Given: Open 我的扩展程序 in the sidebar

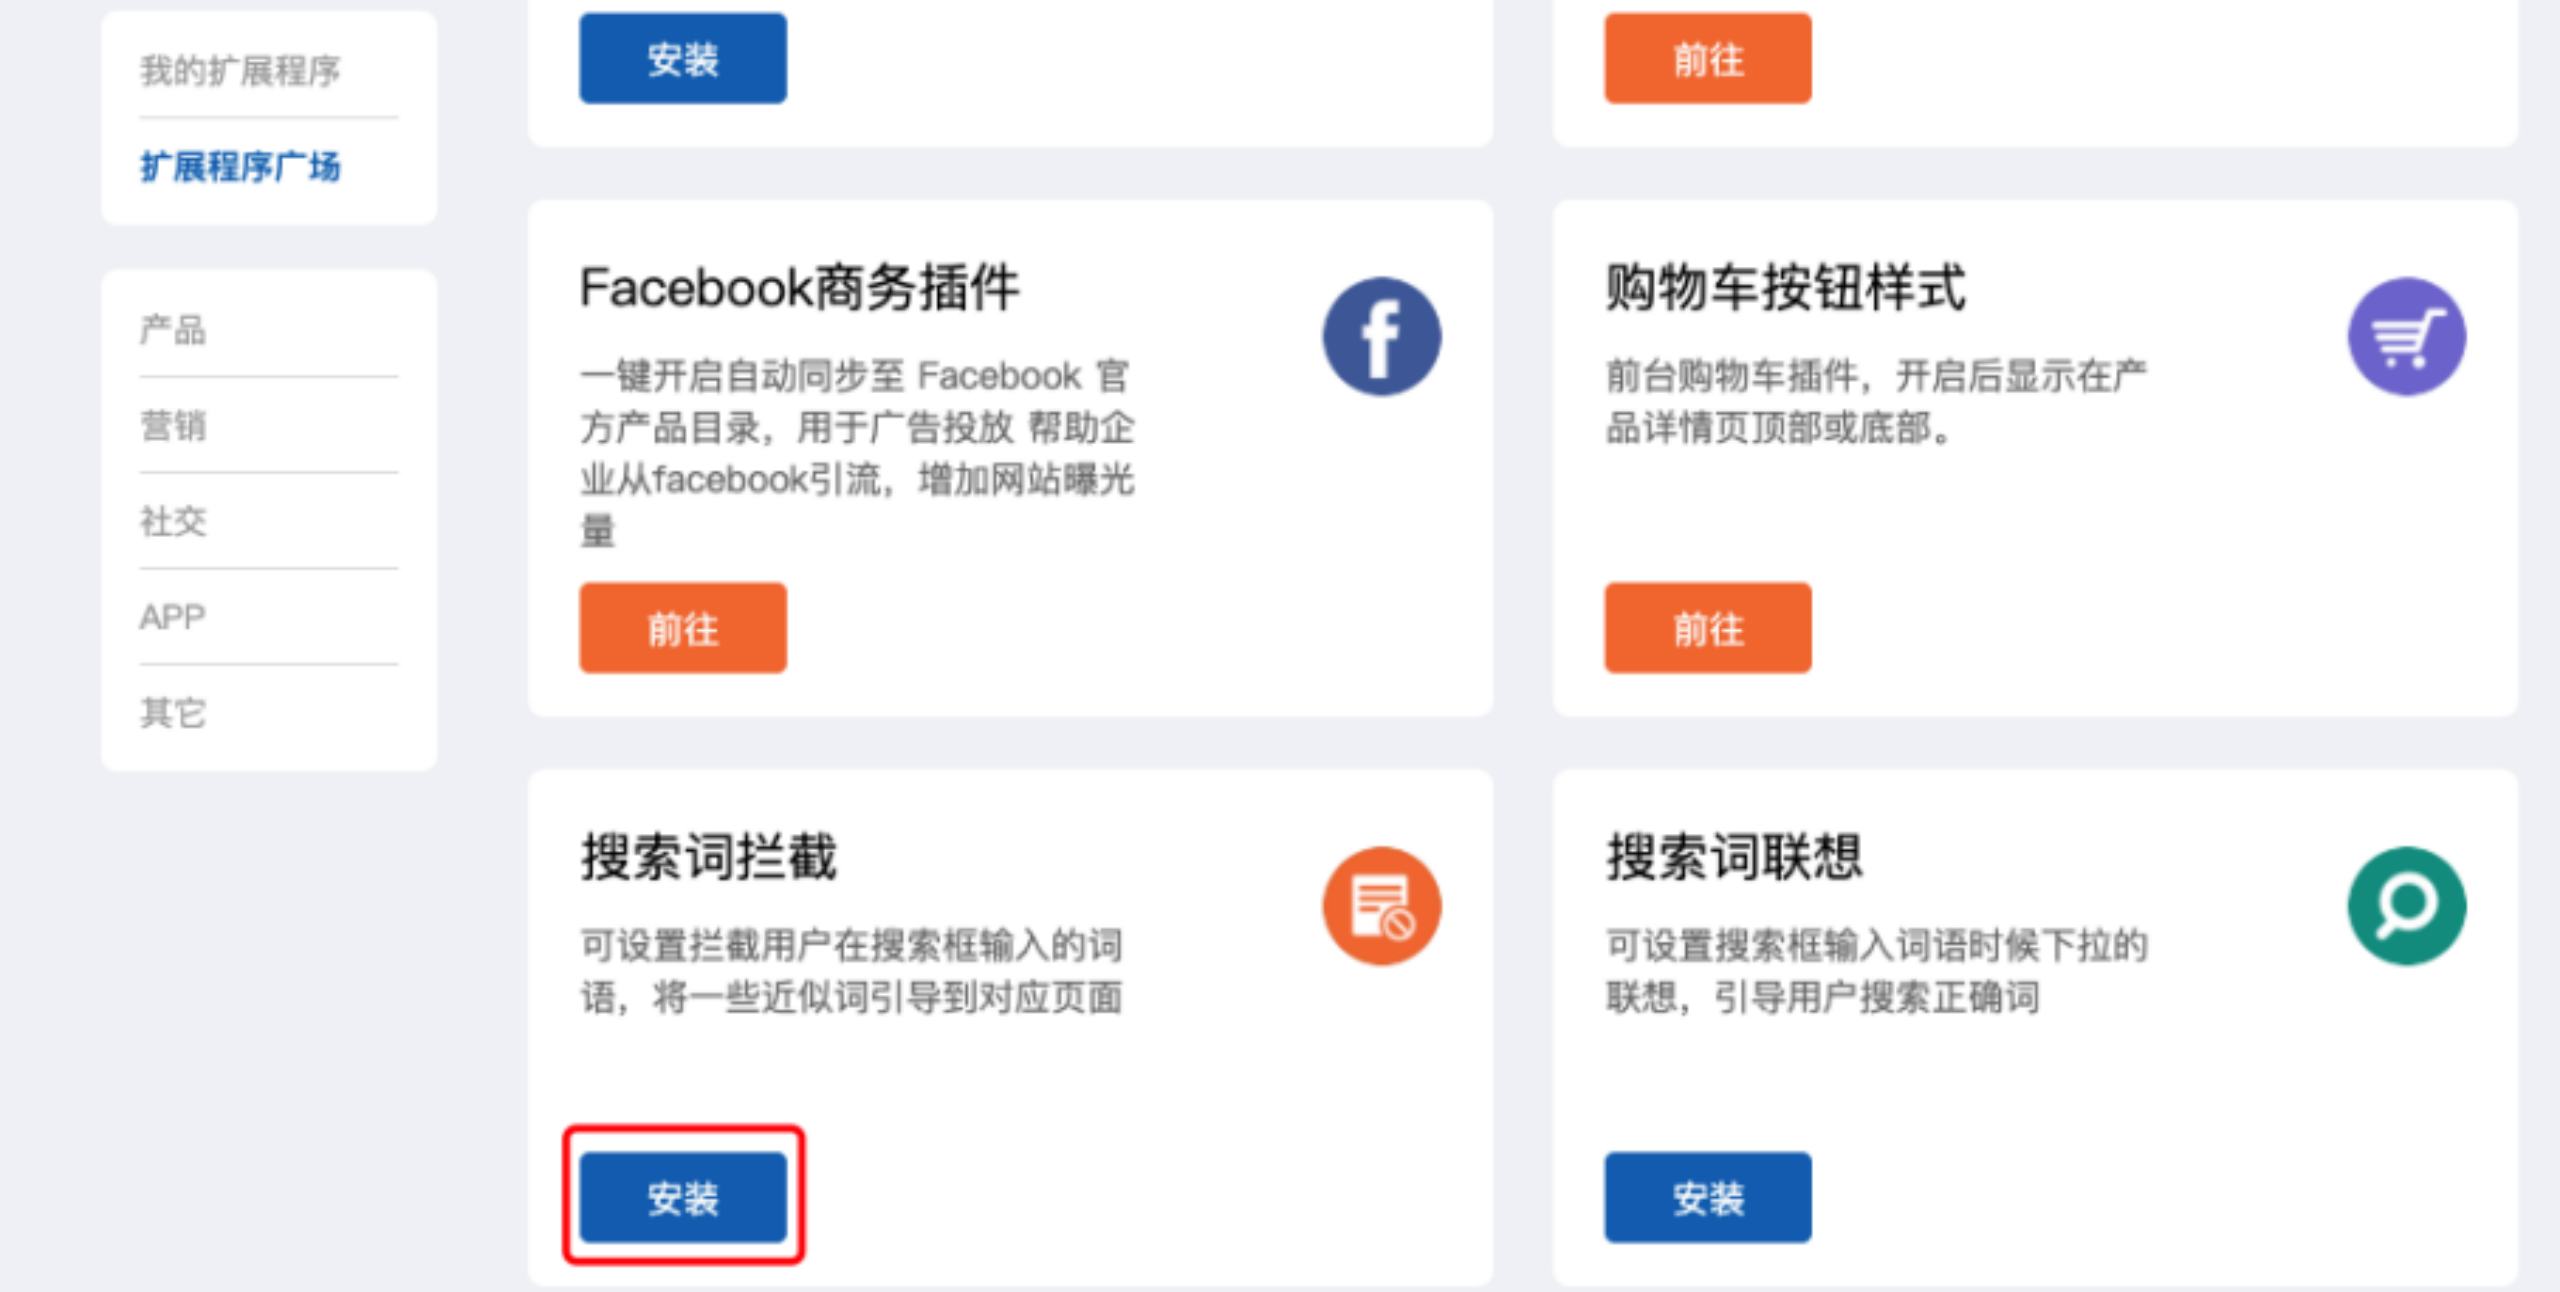Looking at the screenshot, I should (240, 71).
